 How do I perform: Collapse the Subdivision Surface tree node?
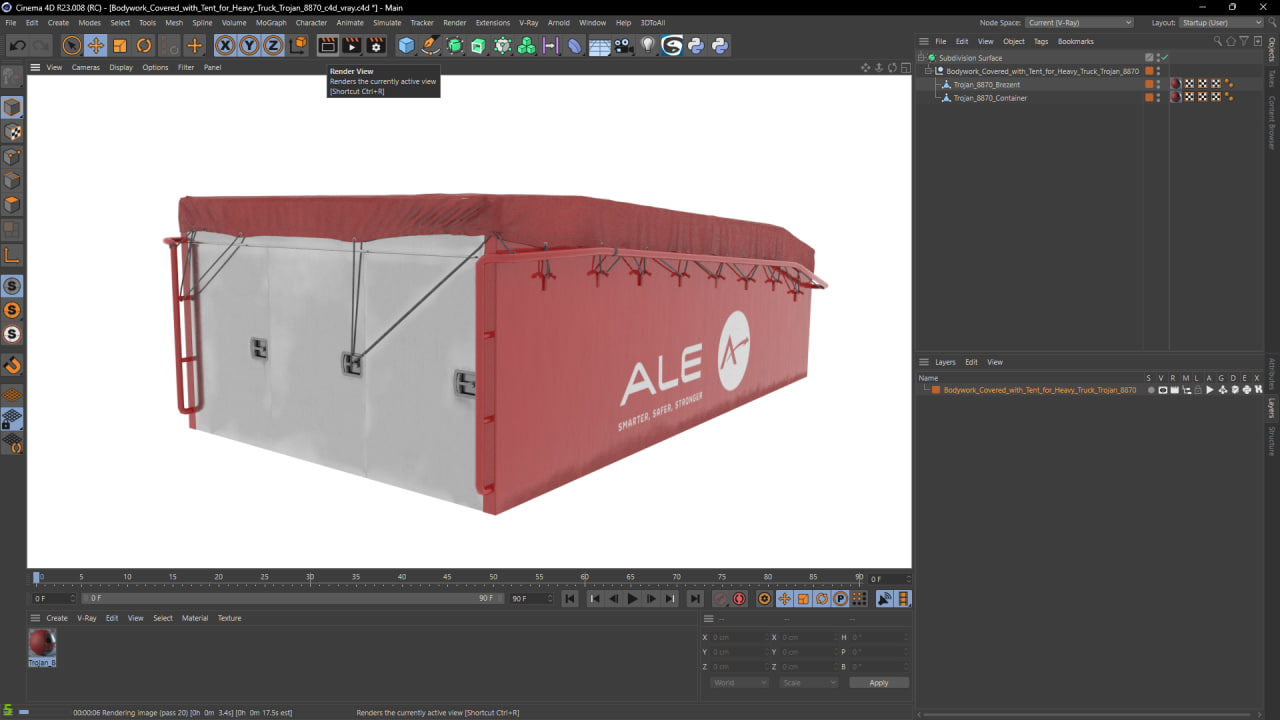click(921, 58)
